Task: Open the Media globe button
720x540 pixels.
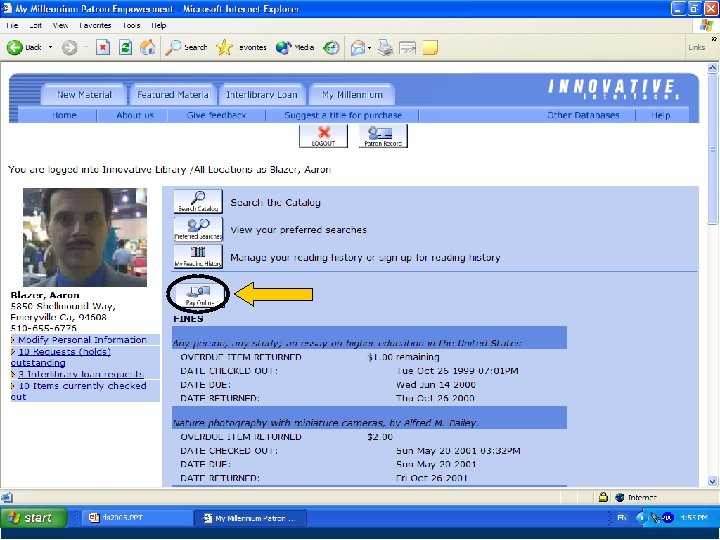Action: (283, 47)
